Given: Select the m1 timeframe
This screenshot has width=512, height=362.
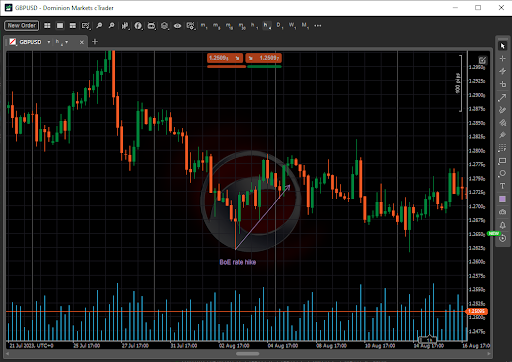Looking at the screenshot, I should tap(204, 26).
